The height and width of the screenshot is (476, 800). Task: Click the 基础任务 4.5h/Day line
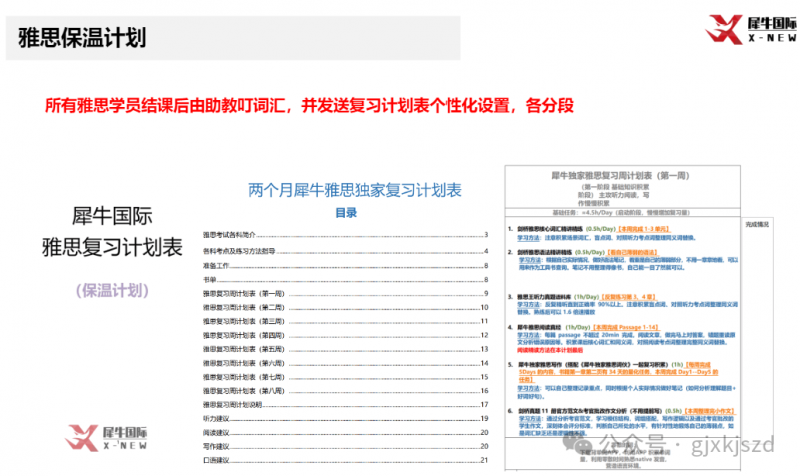pos(621,212)
